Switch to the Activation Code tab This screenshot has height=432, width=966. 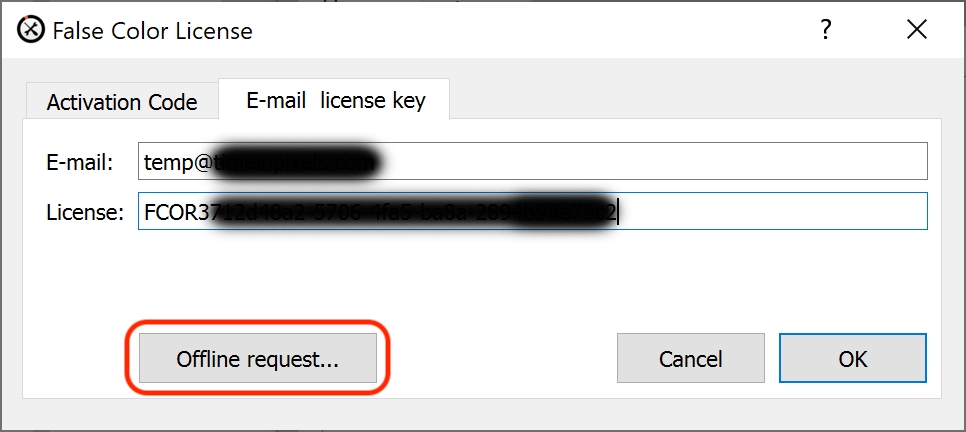tap(122, 102)
